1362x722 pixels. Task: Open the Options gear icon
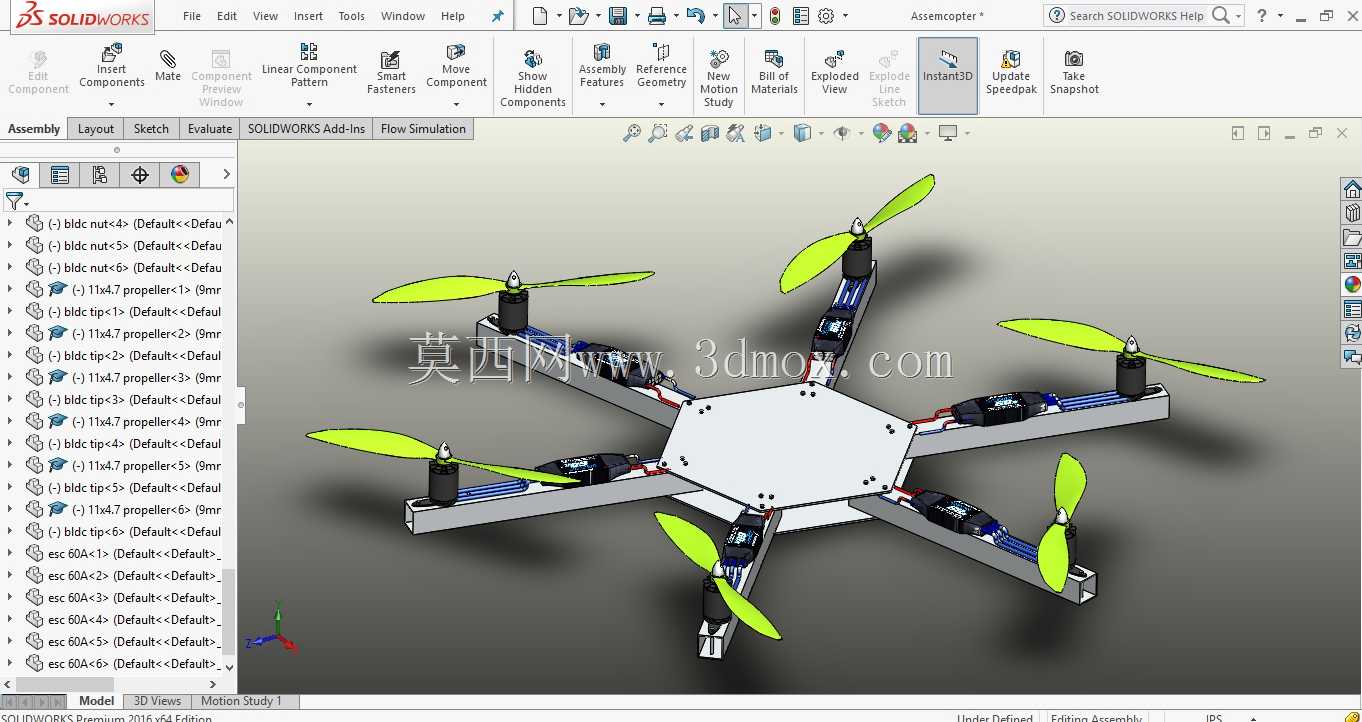(826, 16)
